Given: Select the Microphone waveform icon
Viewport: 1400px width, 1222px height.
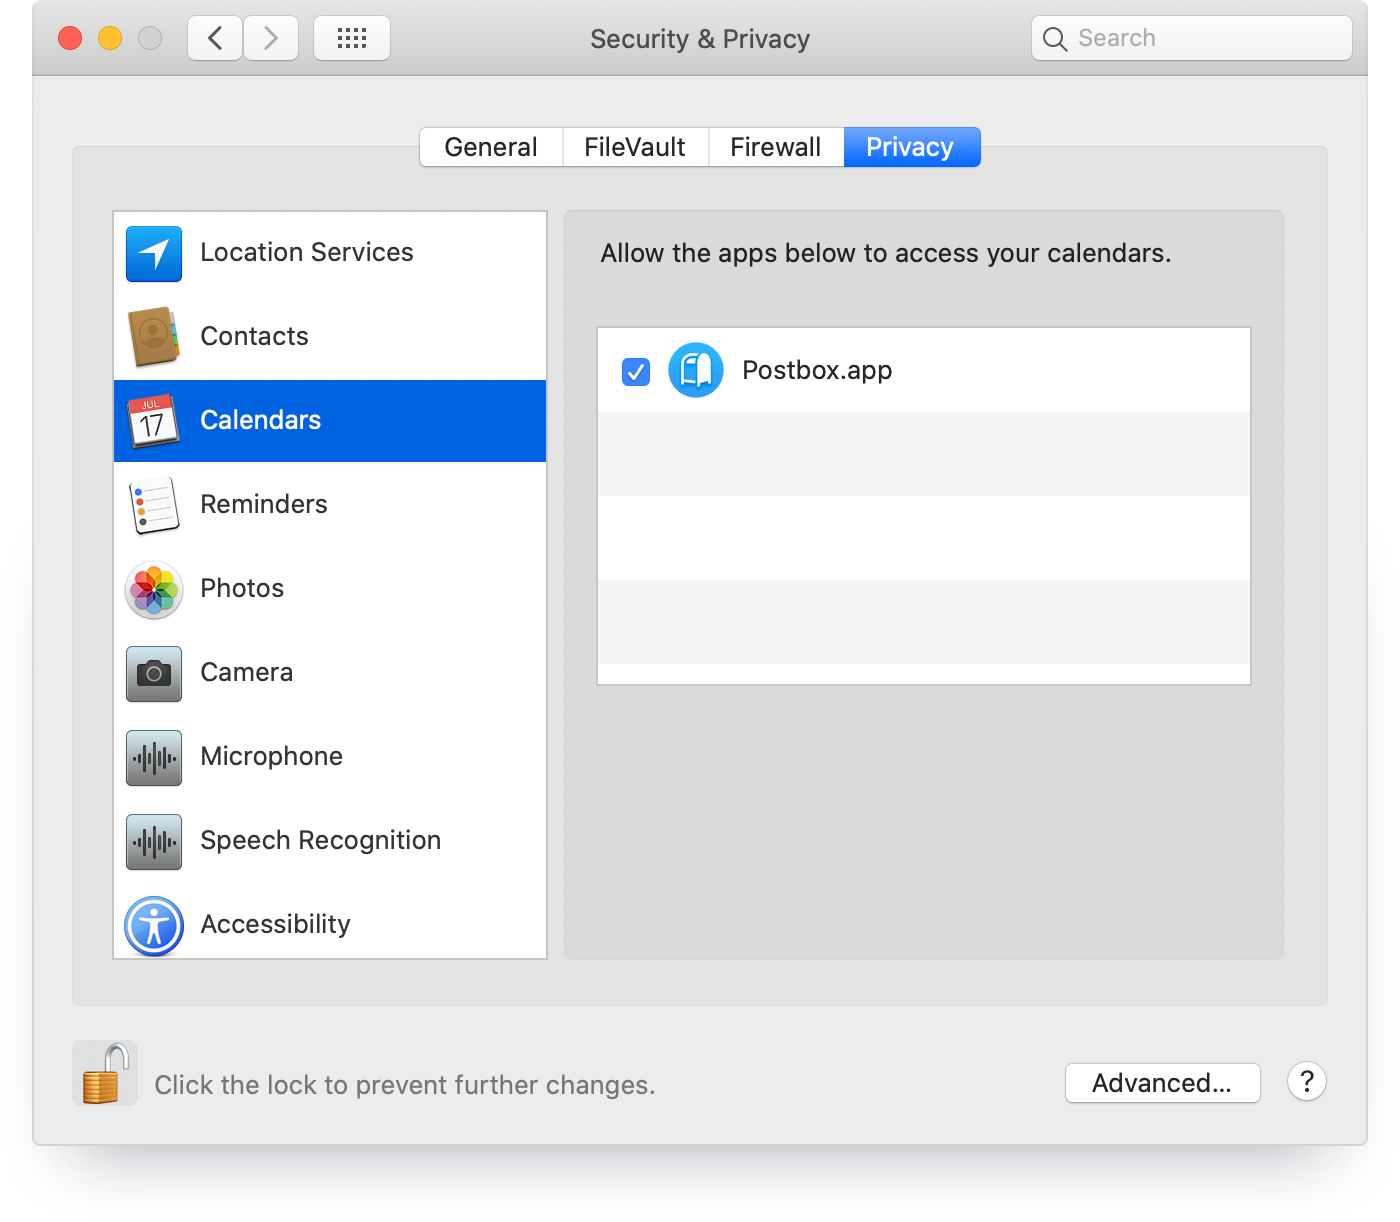Looking at the screenshot, I should pyautogui.click(x=153, y=757).
